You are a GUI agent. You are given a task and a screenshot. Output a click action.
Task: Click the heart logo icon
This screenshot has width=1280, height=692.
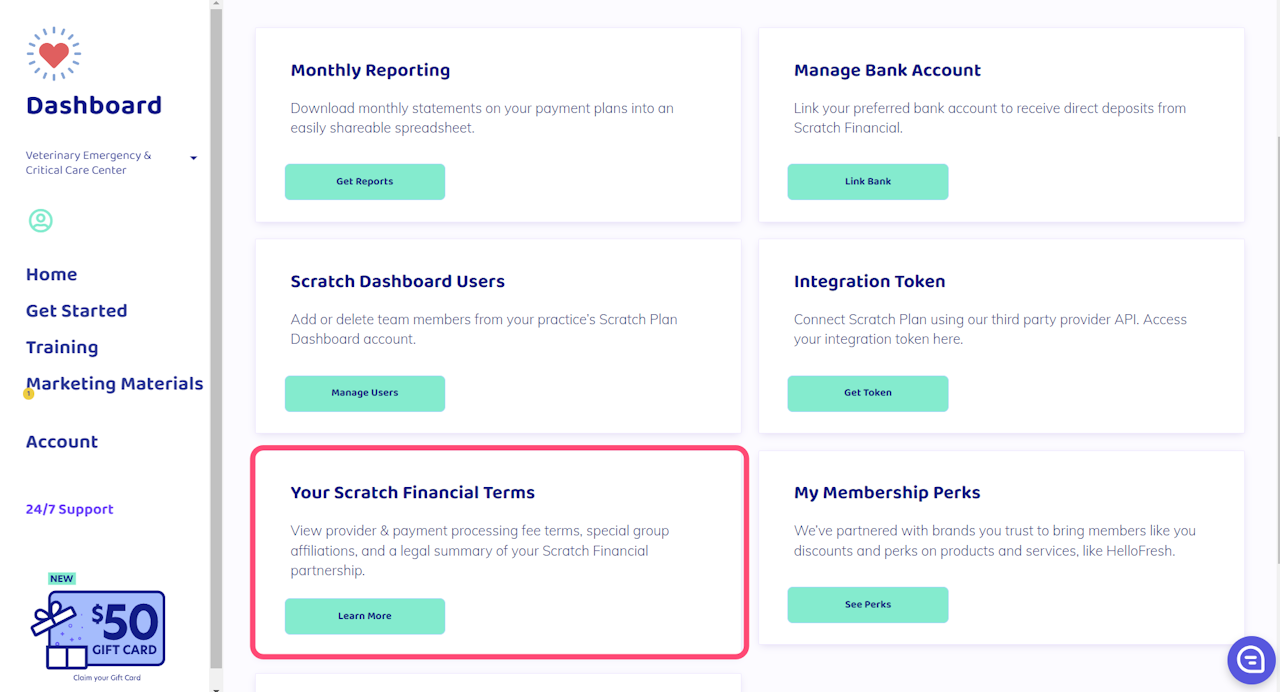[x=54, y=54]
